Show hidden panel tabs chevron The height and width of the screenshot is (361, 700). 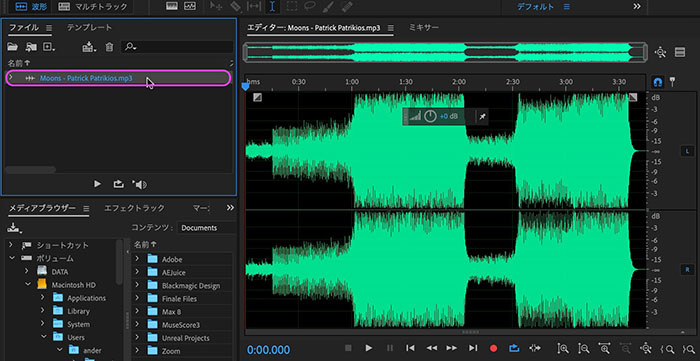[230, 207]
